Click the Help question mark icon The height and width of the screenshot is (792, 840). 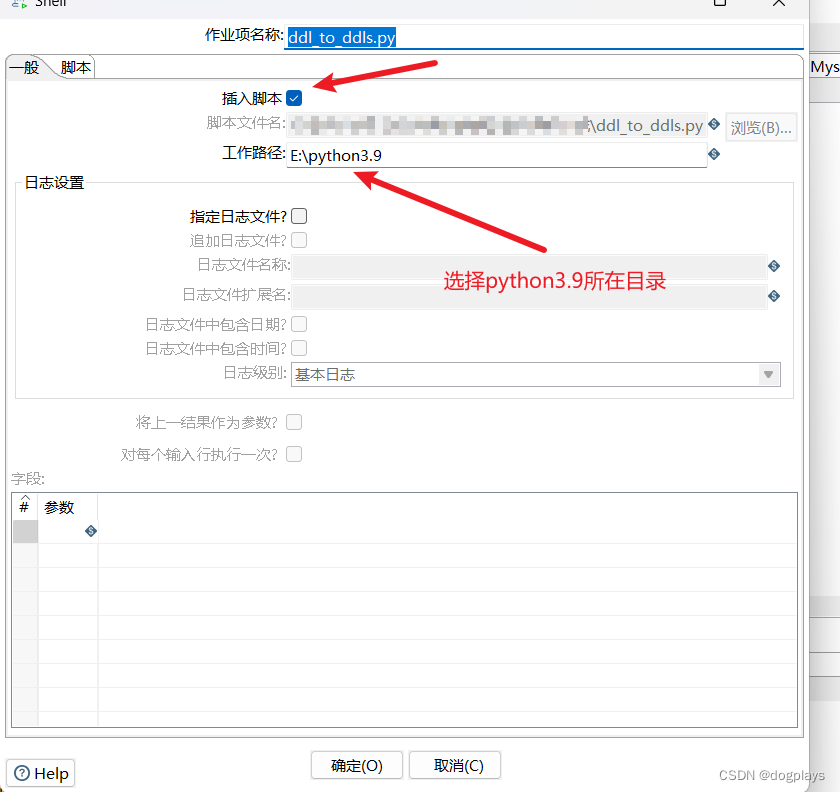(22, 773)
